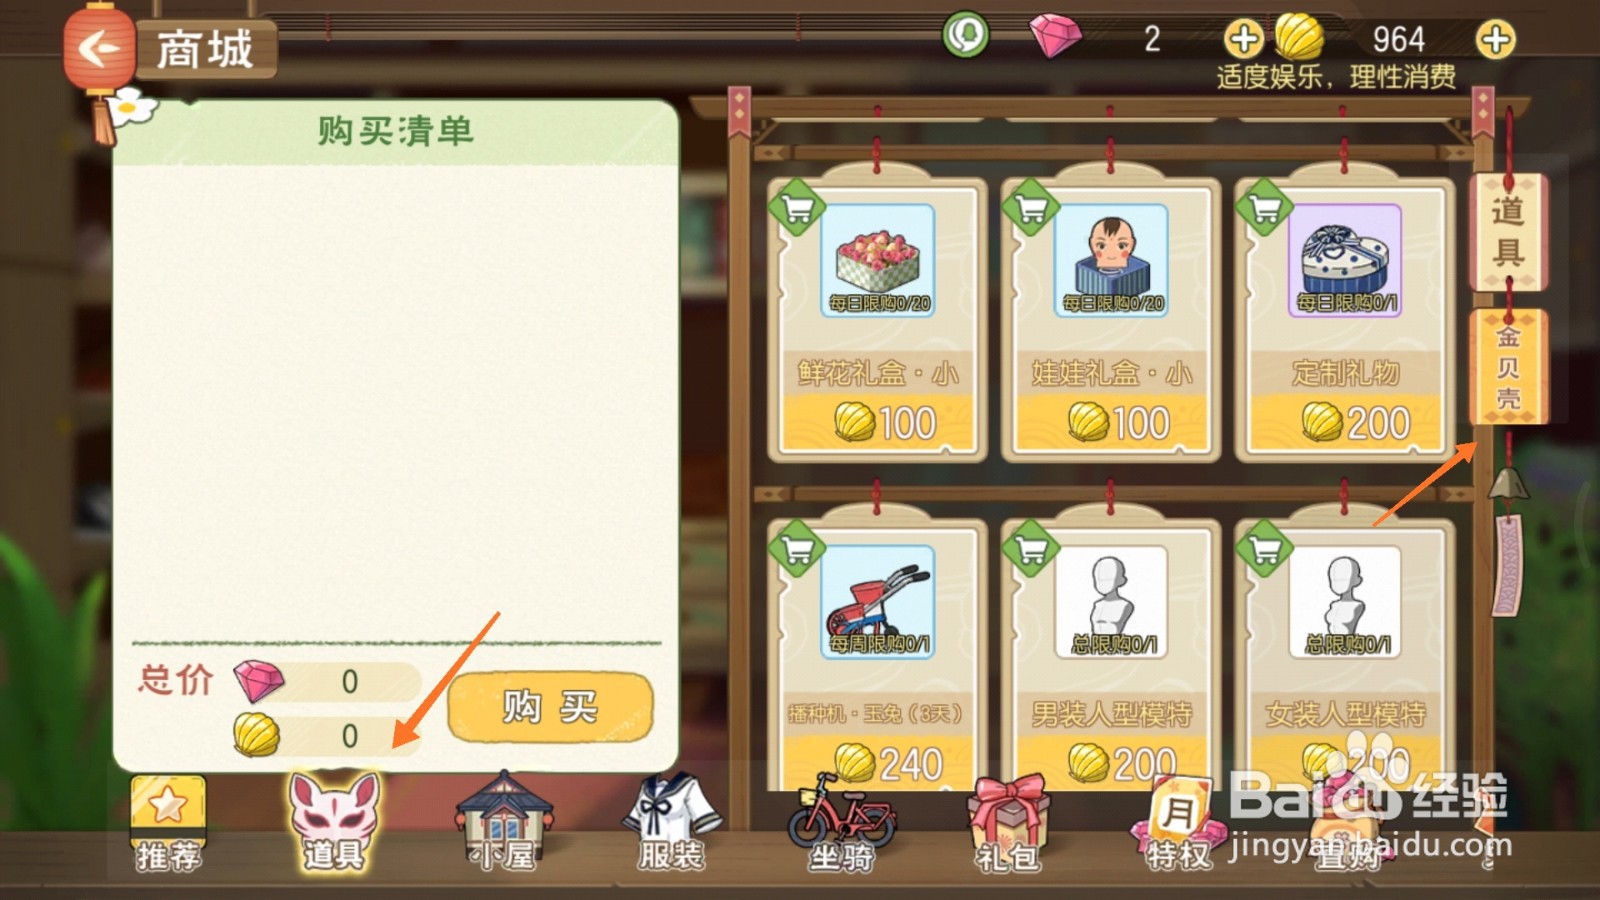Add the 娃娃礼盒·小 item to cart
The height and width of the screenshot is (900, 1600).
1031,208
